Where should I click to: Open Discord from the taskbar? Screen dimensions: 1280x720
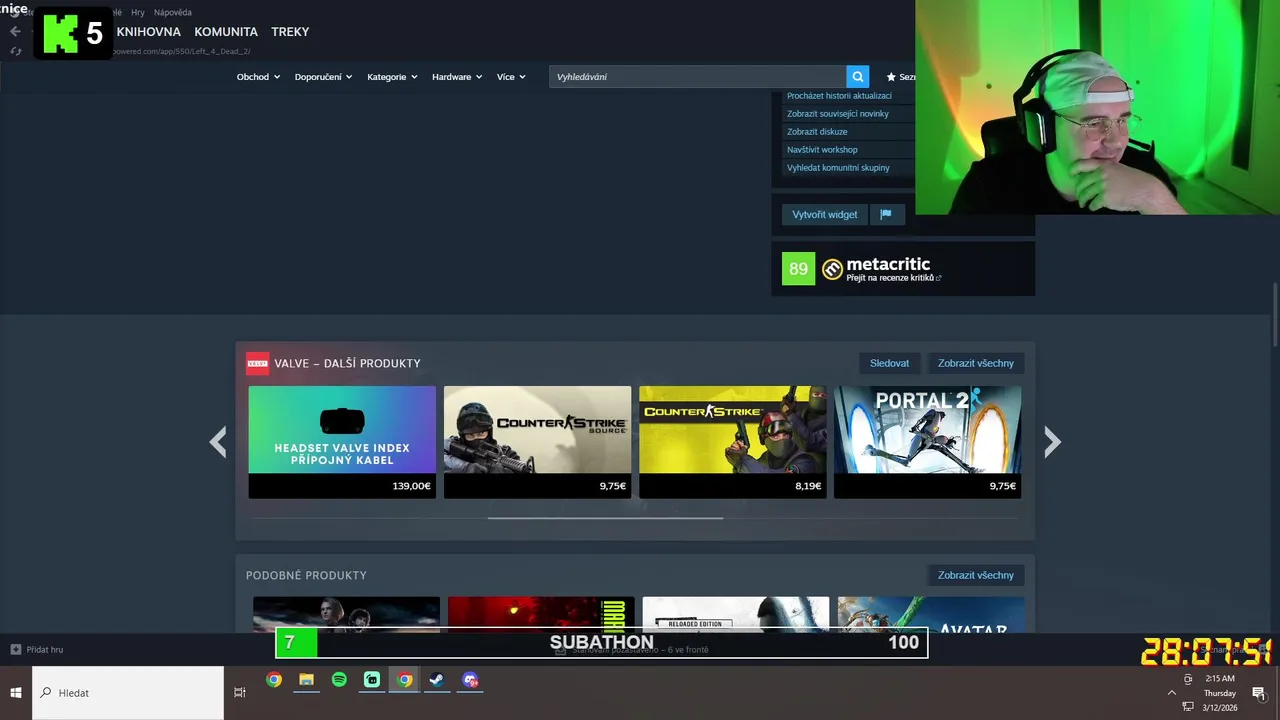(470, 680)
